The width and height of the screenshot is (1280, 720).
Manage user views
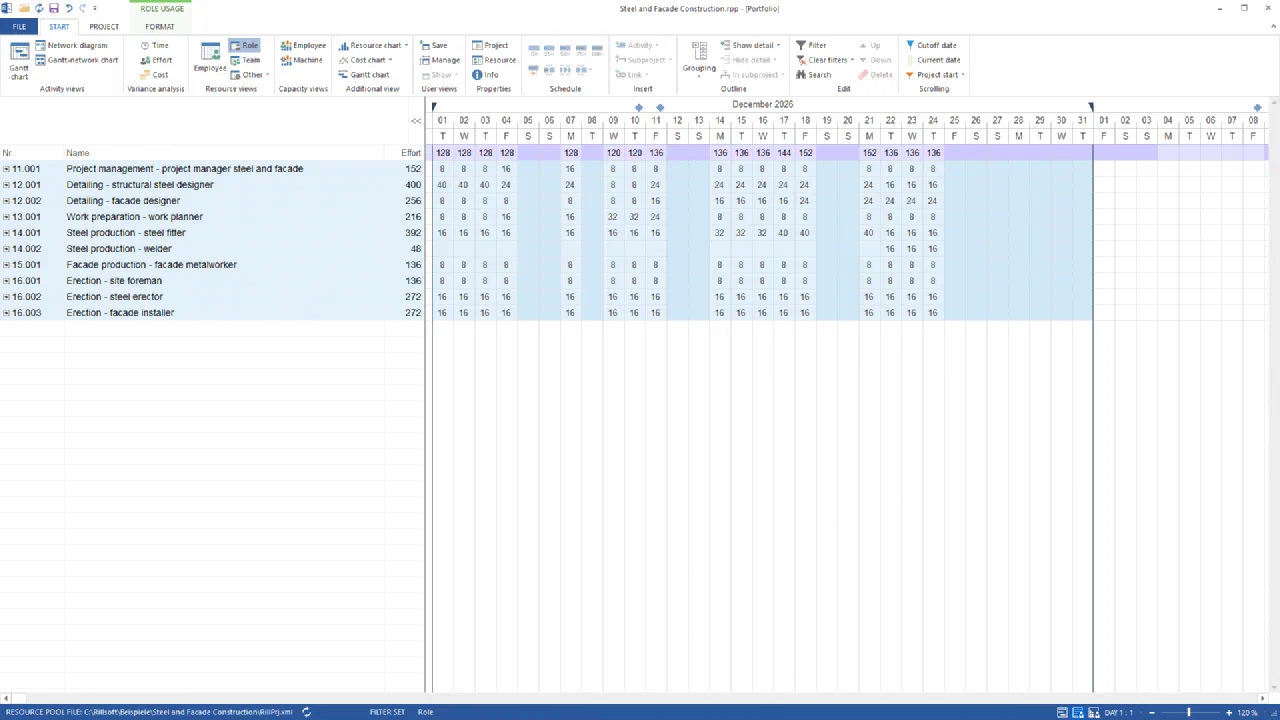coord(439,60)
